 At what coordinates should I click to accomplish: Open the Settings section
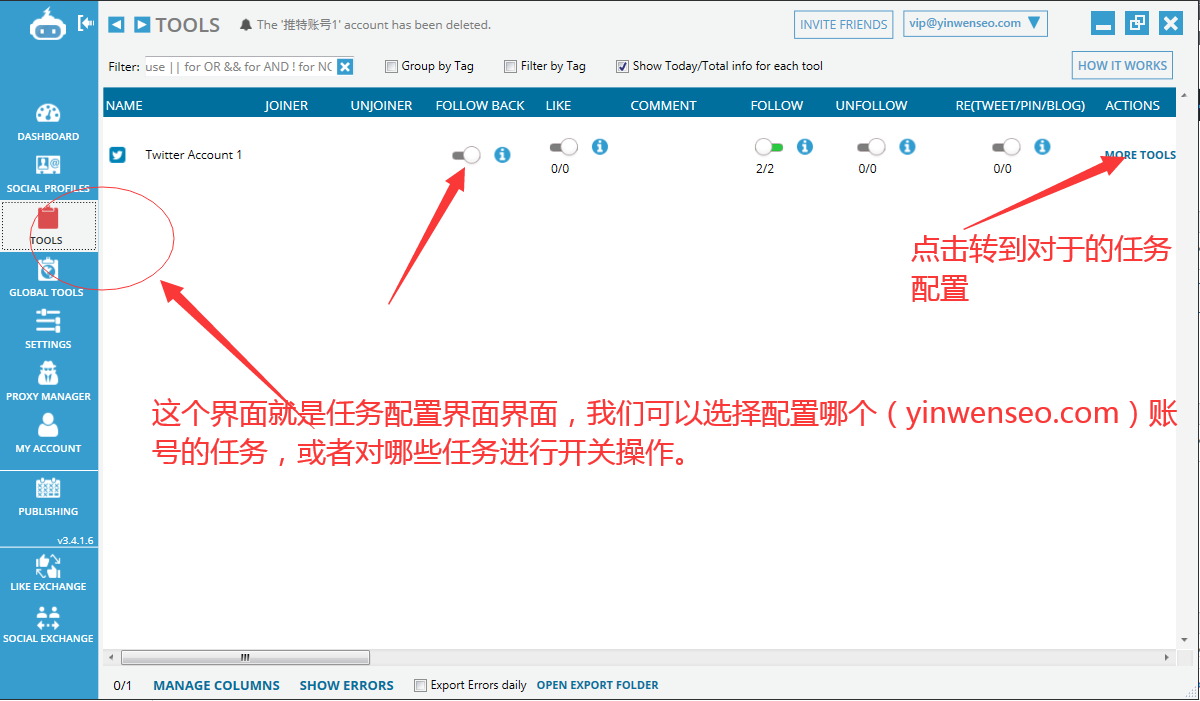tap(47, 330)
